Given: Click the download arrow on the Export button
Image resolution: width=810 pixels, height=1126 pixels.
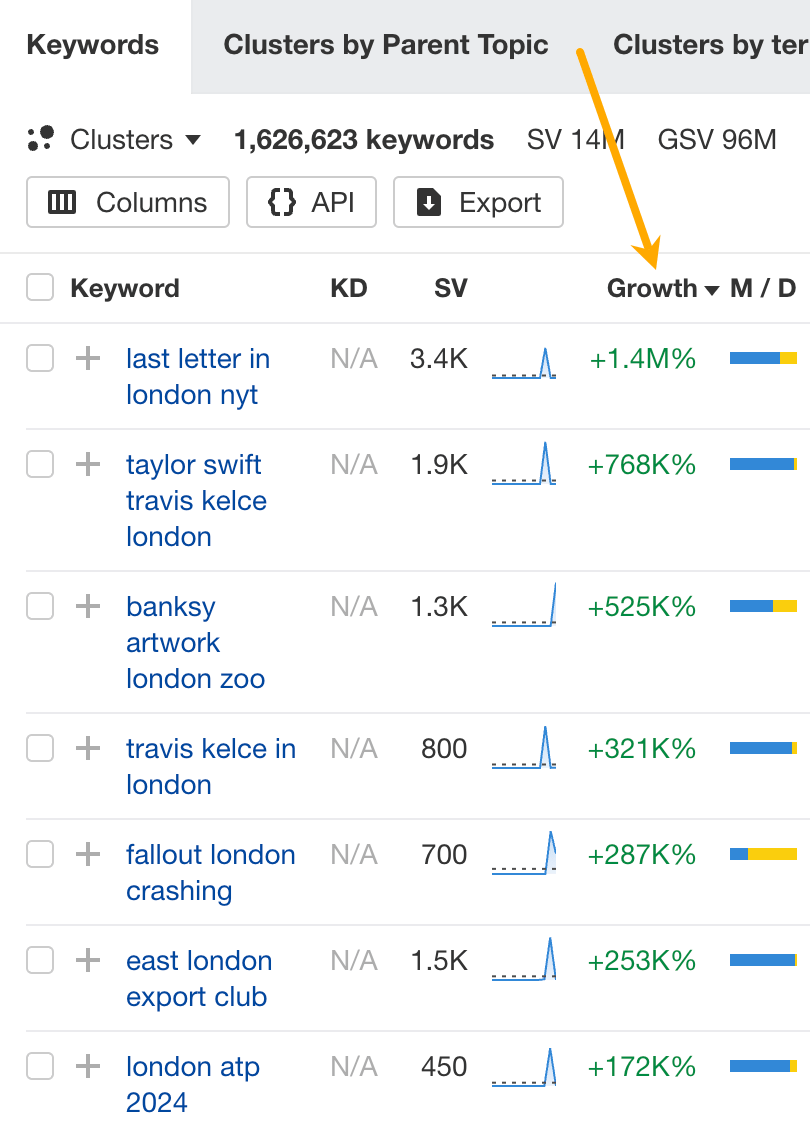Looking at the screenshot, I should [429, 202].
